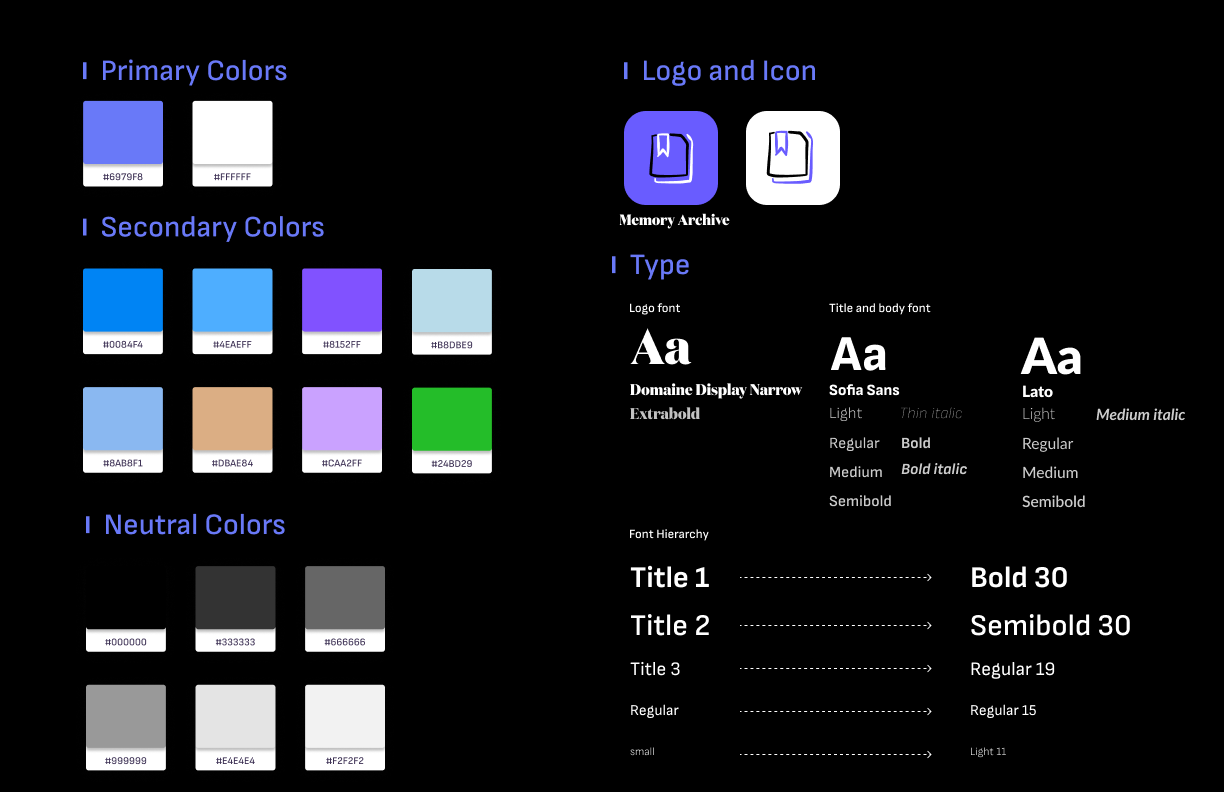This screenshot has height=792, width=1224.
Task: Click Lato Regular weight
Action: pyautogui.click(x=1047, y=444)
